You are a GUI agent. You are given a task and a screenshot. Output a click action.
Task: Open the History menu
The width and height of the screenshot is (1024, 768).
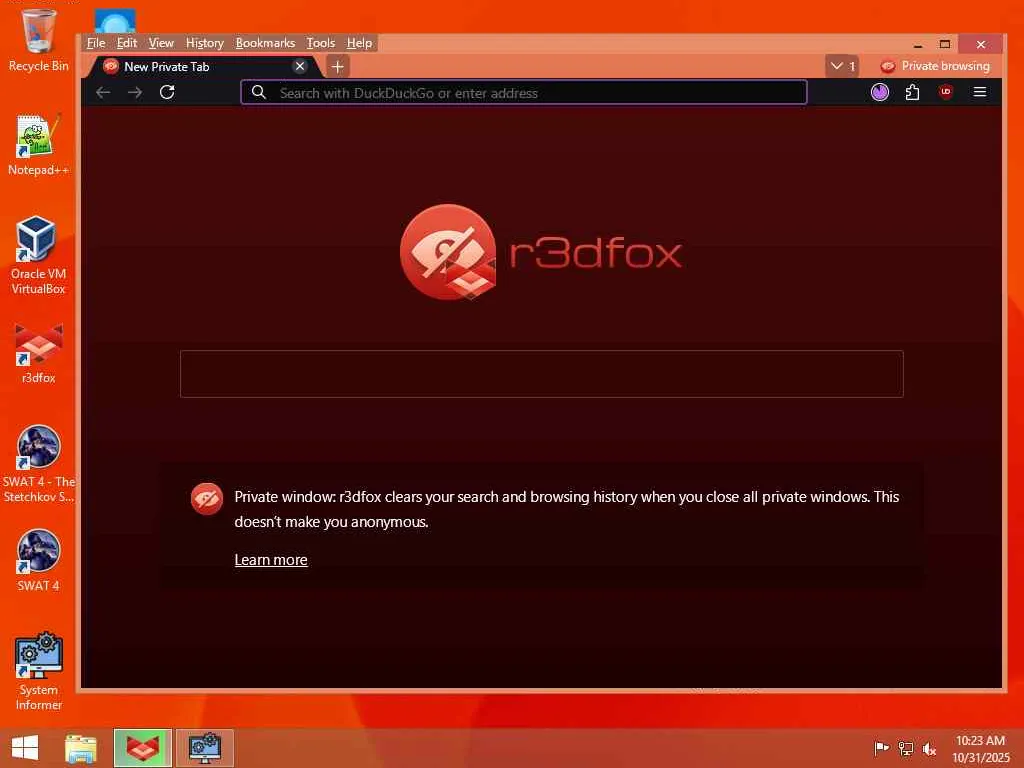click(204, 43)
